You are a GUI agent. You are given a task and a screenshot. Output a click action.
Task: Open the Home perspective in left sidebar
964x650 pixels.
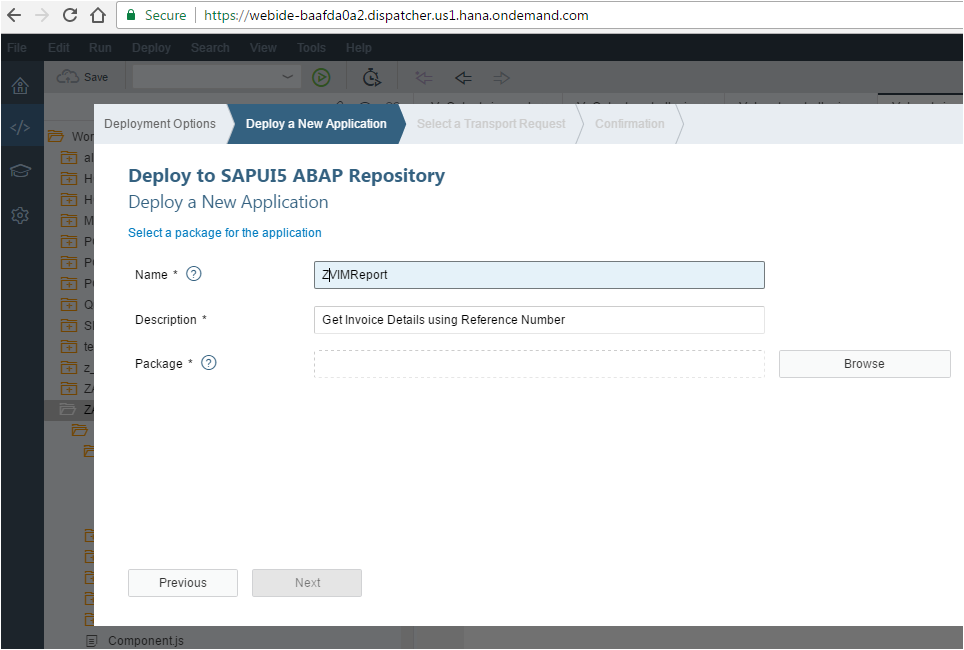[20, 85]
